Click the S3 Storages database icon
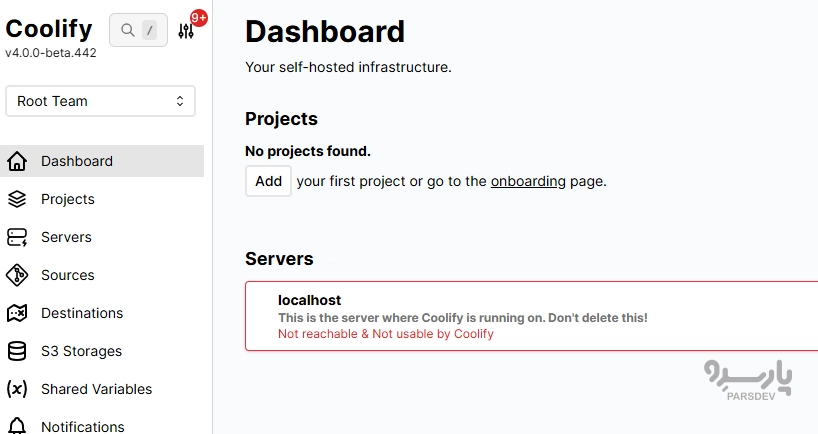This screenshot has width=818, height=434. click(x=17, y=351)
